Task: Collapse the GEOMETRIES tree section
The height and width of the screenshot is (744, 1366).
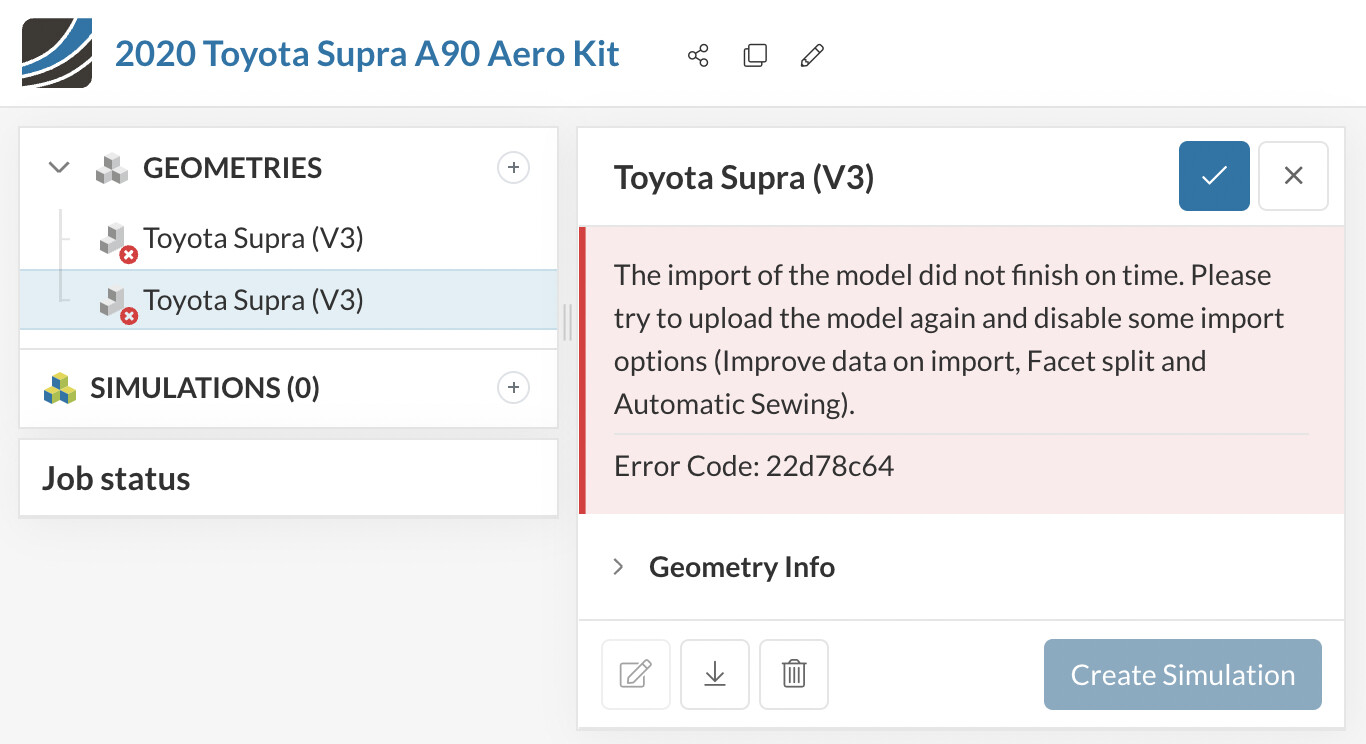Action: click(x=59, y=168)
